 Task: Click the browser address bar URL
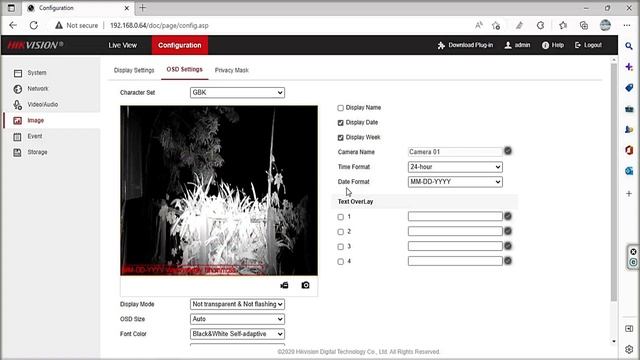pos(159,25)
